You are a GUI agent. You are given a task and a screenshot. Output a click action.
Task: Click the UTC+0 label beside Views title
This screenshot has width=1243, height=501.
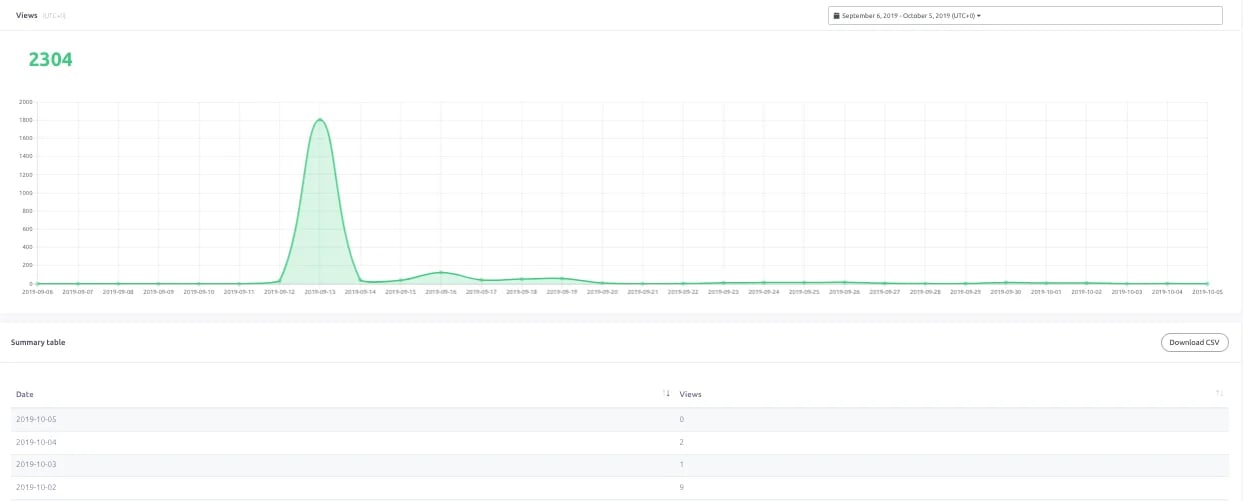click(x=54, y=16)
